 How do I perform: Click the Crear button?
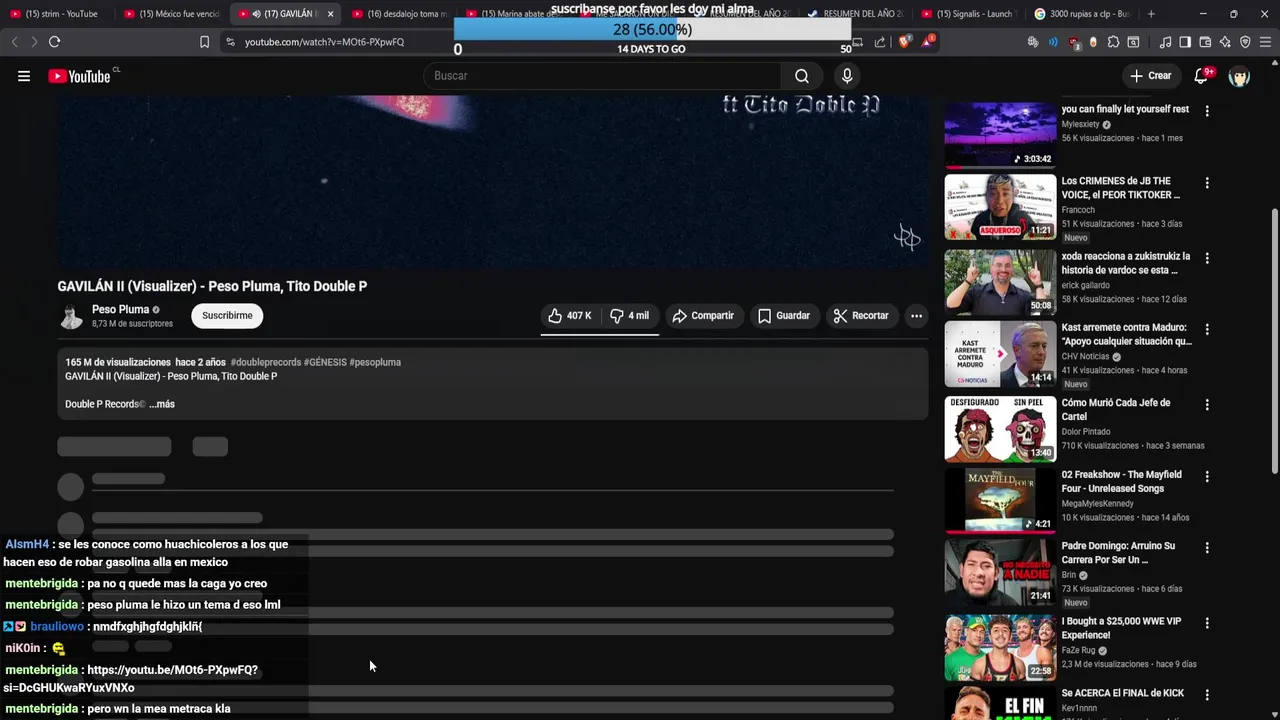click(x=1150, y=76)
